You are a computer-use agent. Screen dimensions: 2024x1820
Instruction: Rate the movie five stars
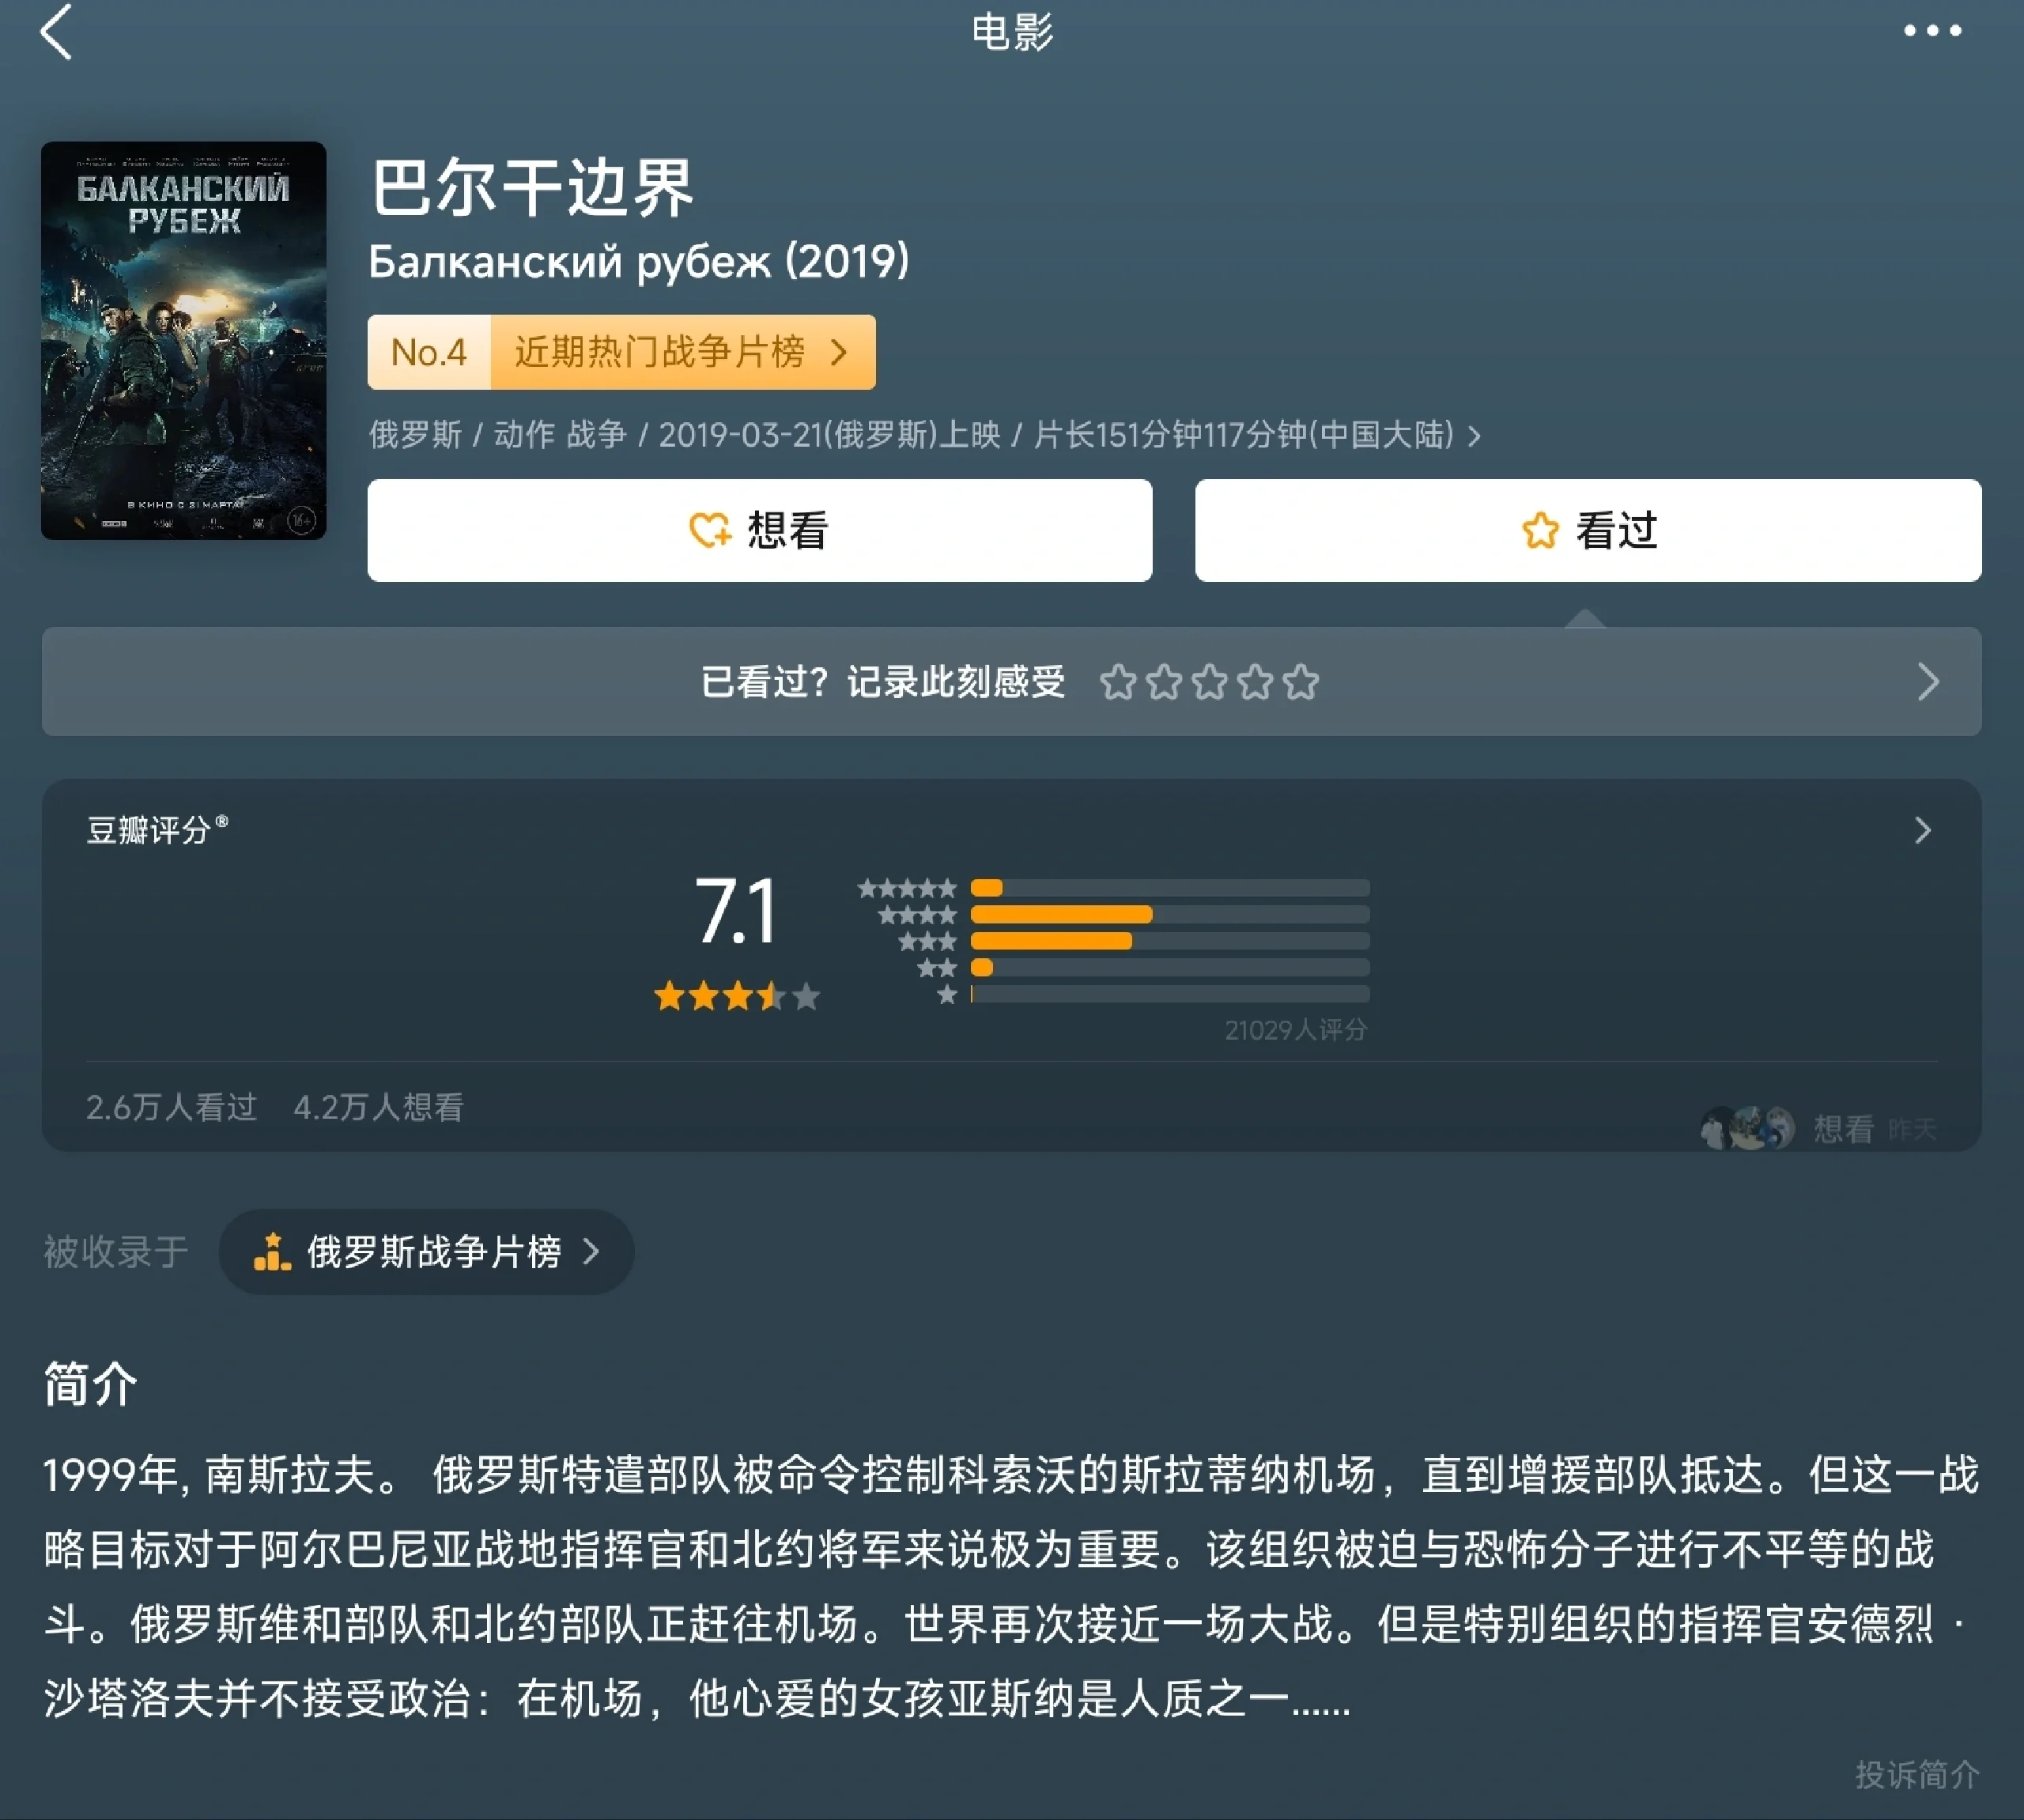(1301, 683)
